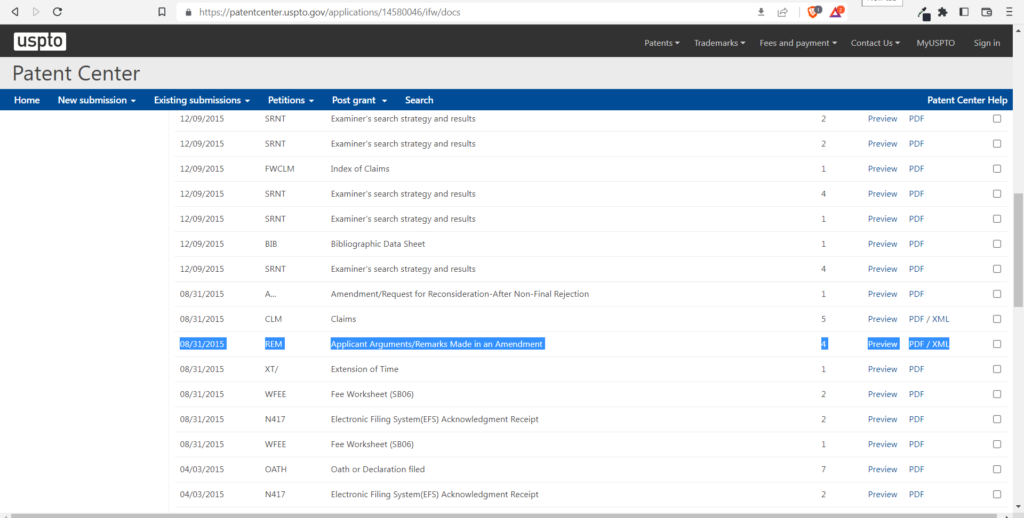Preview the Bibliographic Data Sheet document
The height and width of the screenshot is (518, 1024).
882,244
